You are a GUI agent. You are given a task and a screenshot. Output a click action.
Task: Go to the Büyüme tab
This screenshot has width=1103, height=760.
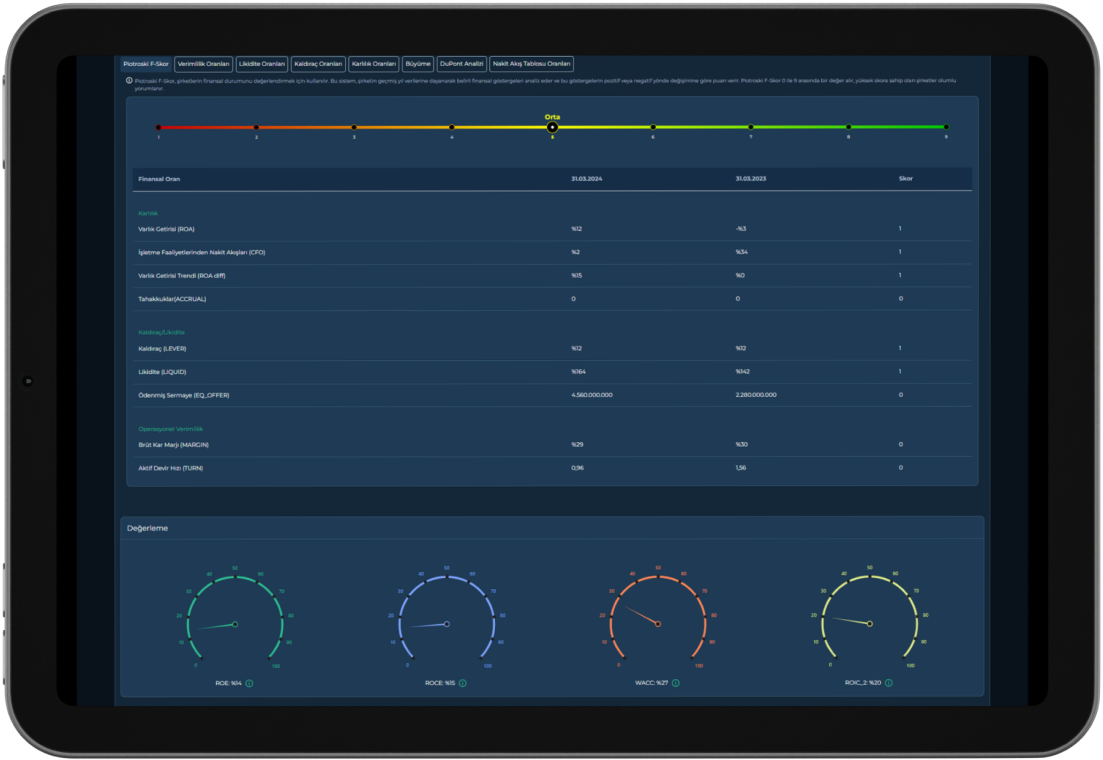418,64
